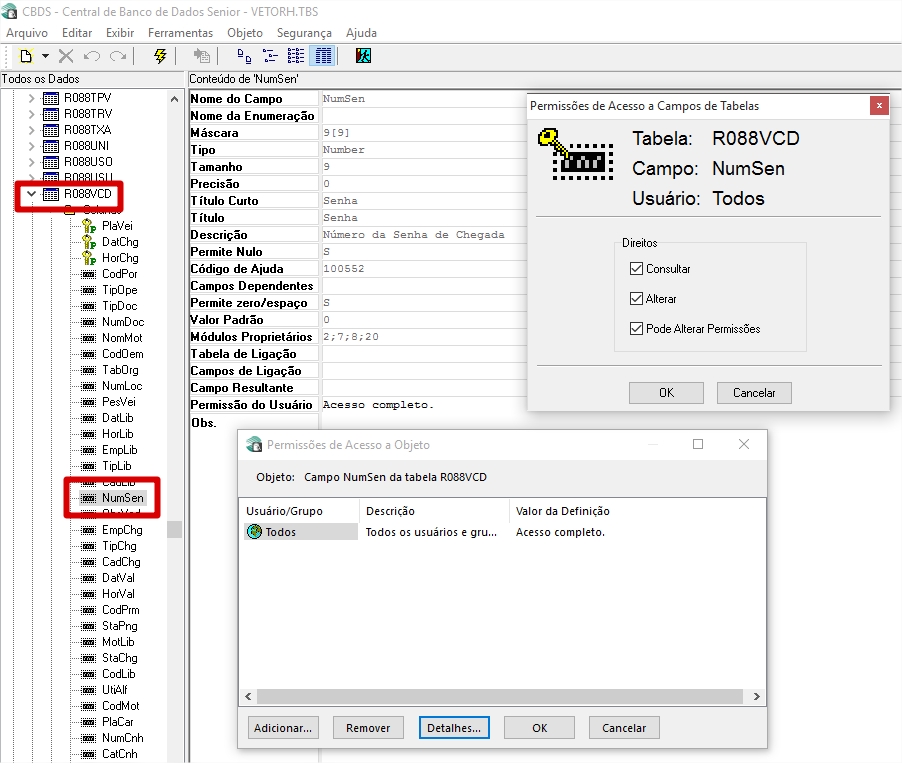Select the NumSen field in tree
The height and width of the screenshot is (763, 902).
(x=123, y=498)
